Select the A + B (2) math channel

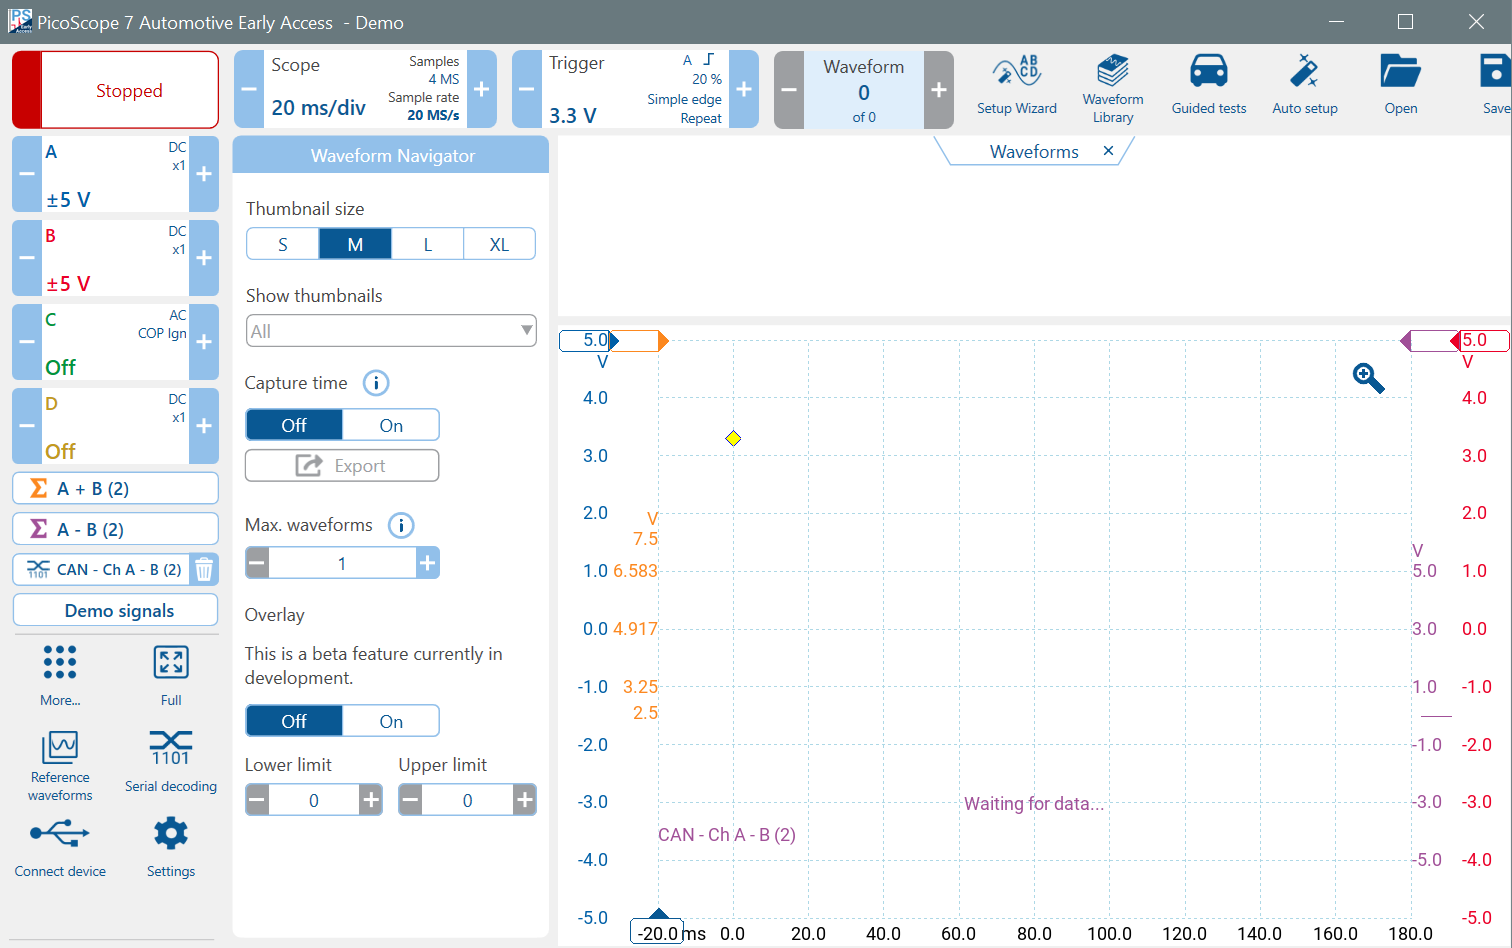(116, 488)
